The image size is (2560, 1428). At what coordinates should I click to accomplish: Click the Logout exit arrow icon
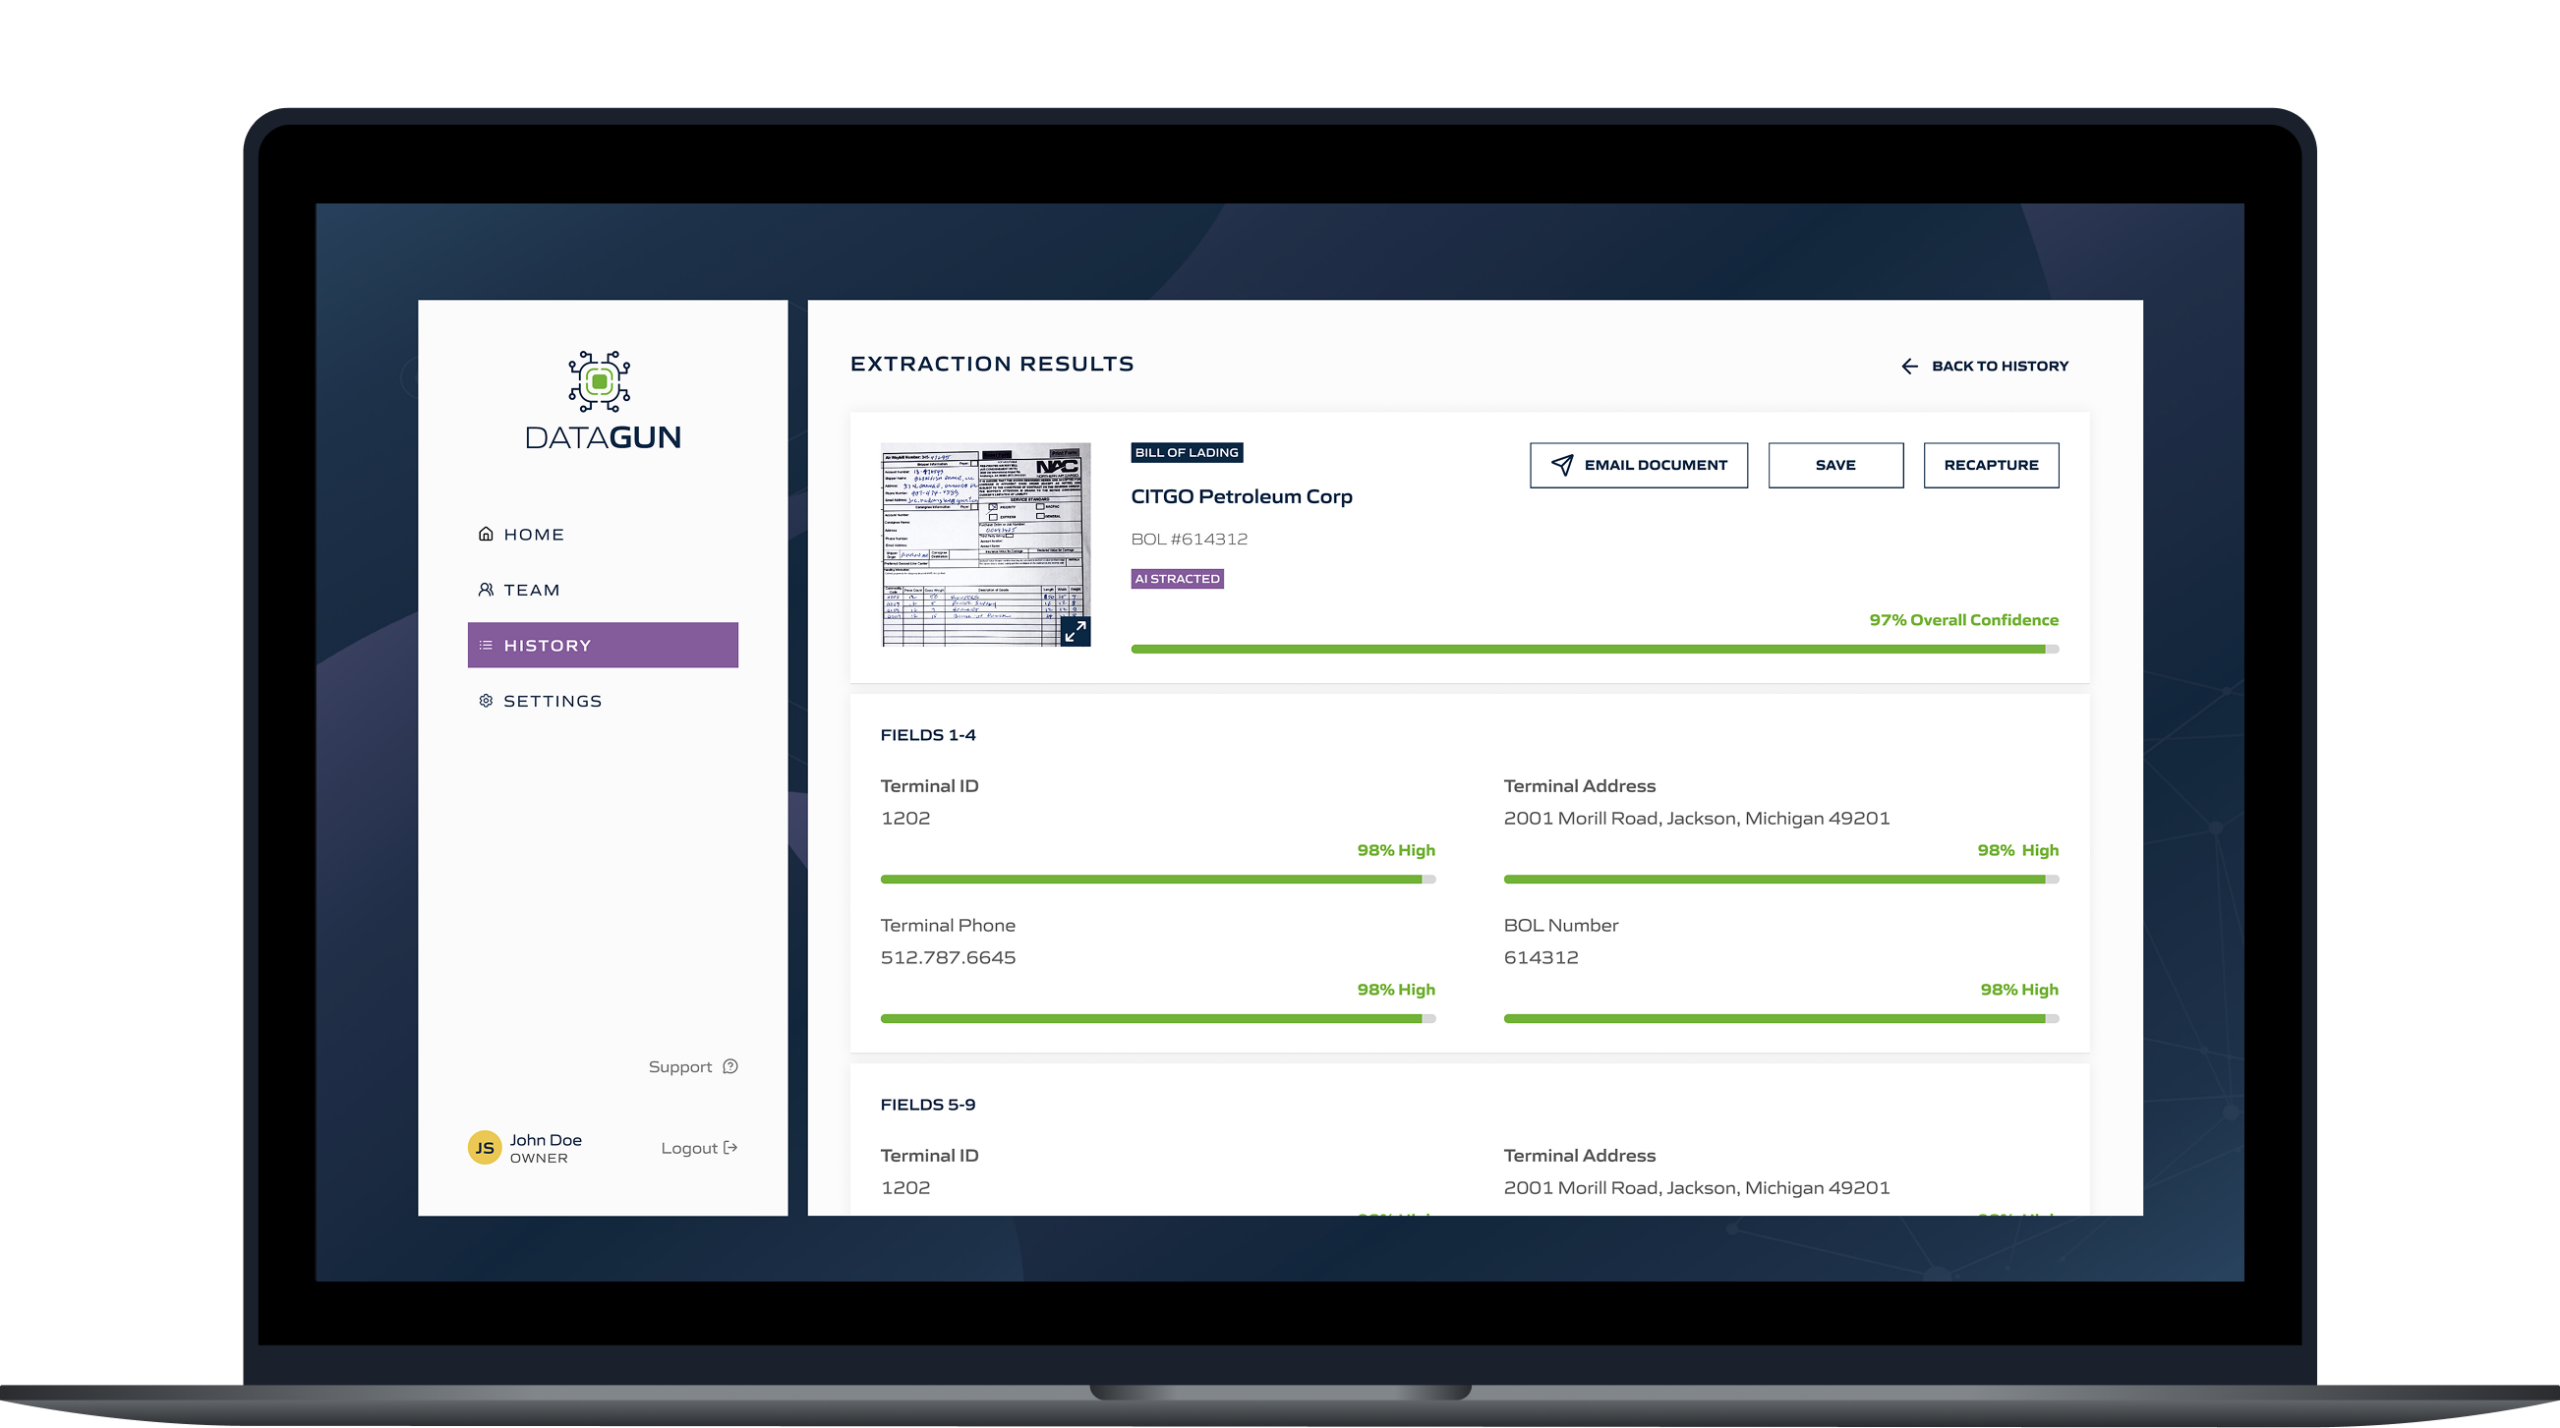(731, 1148)
